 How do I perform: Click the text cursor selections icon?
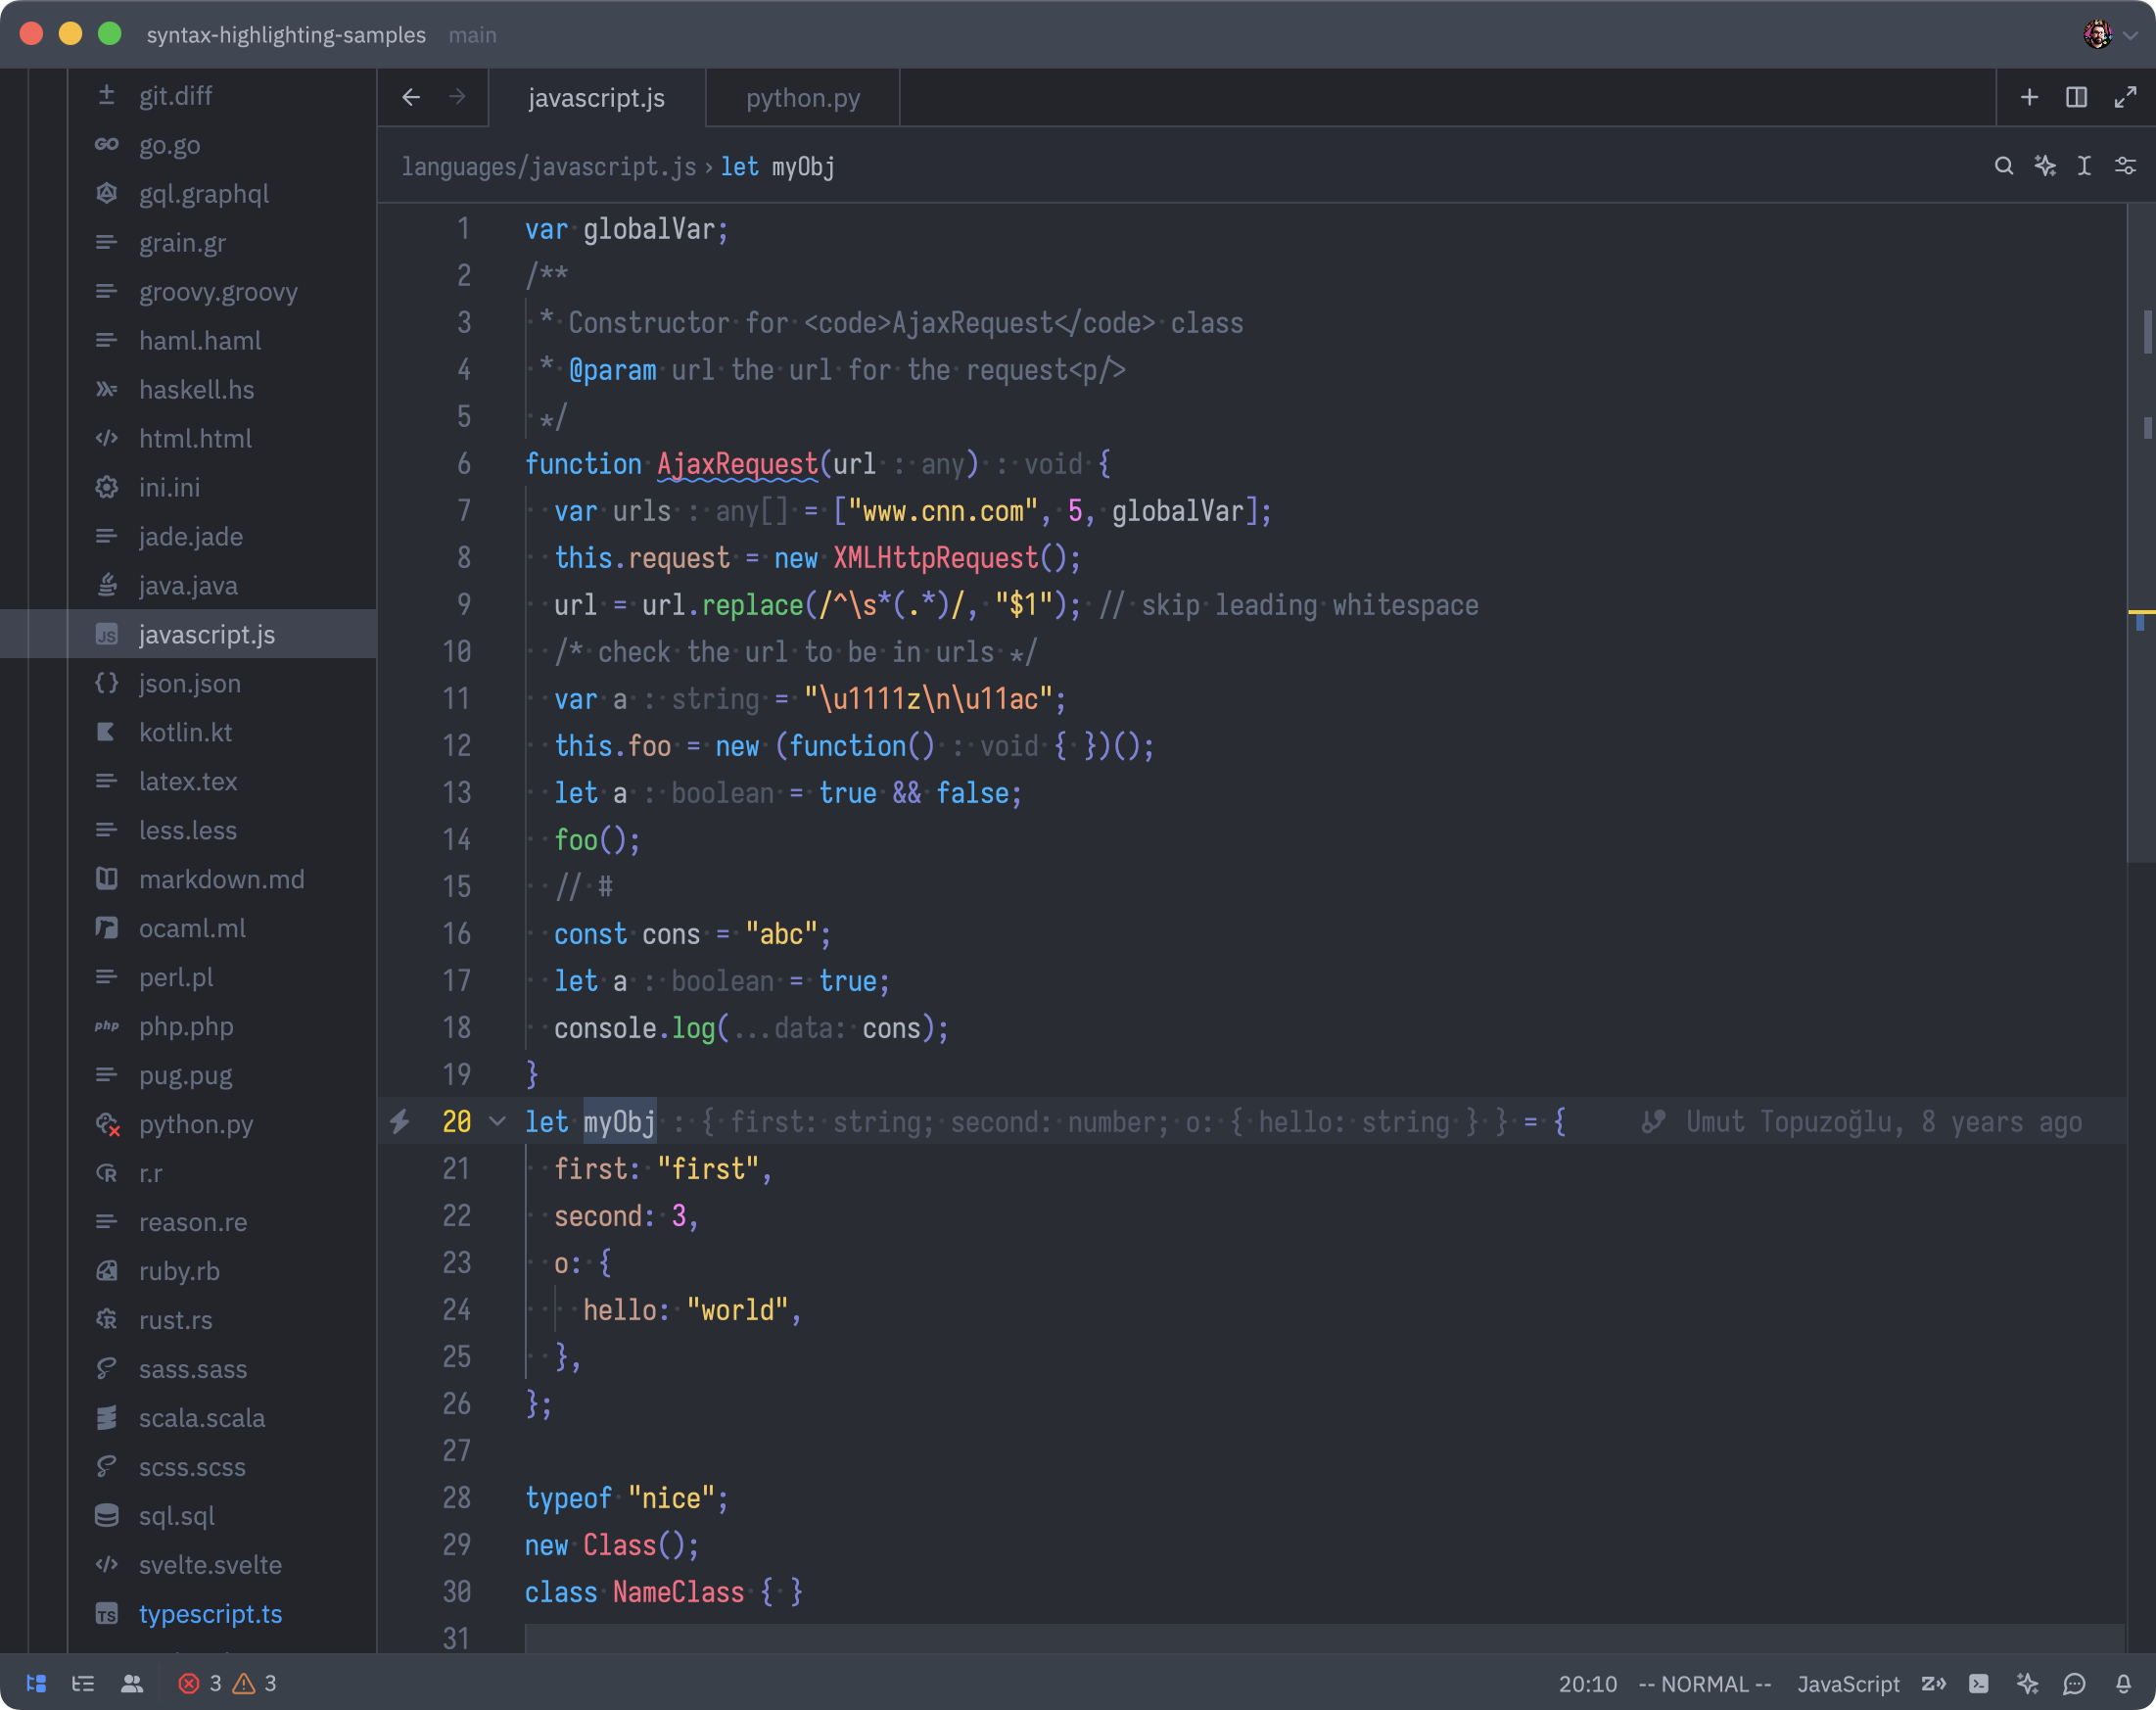coord(2085,166)
